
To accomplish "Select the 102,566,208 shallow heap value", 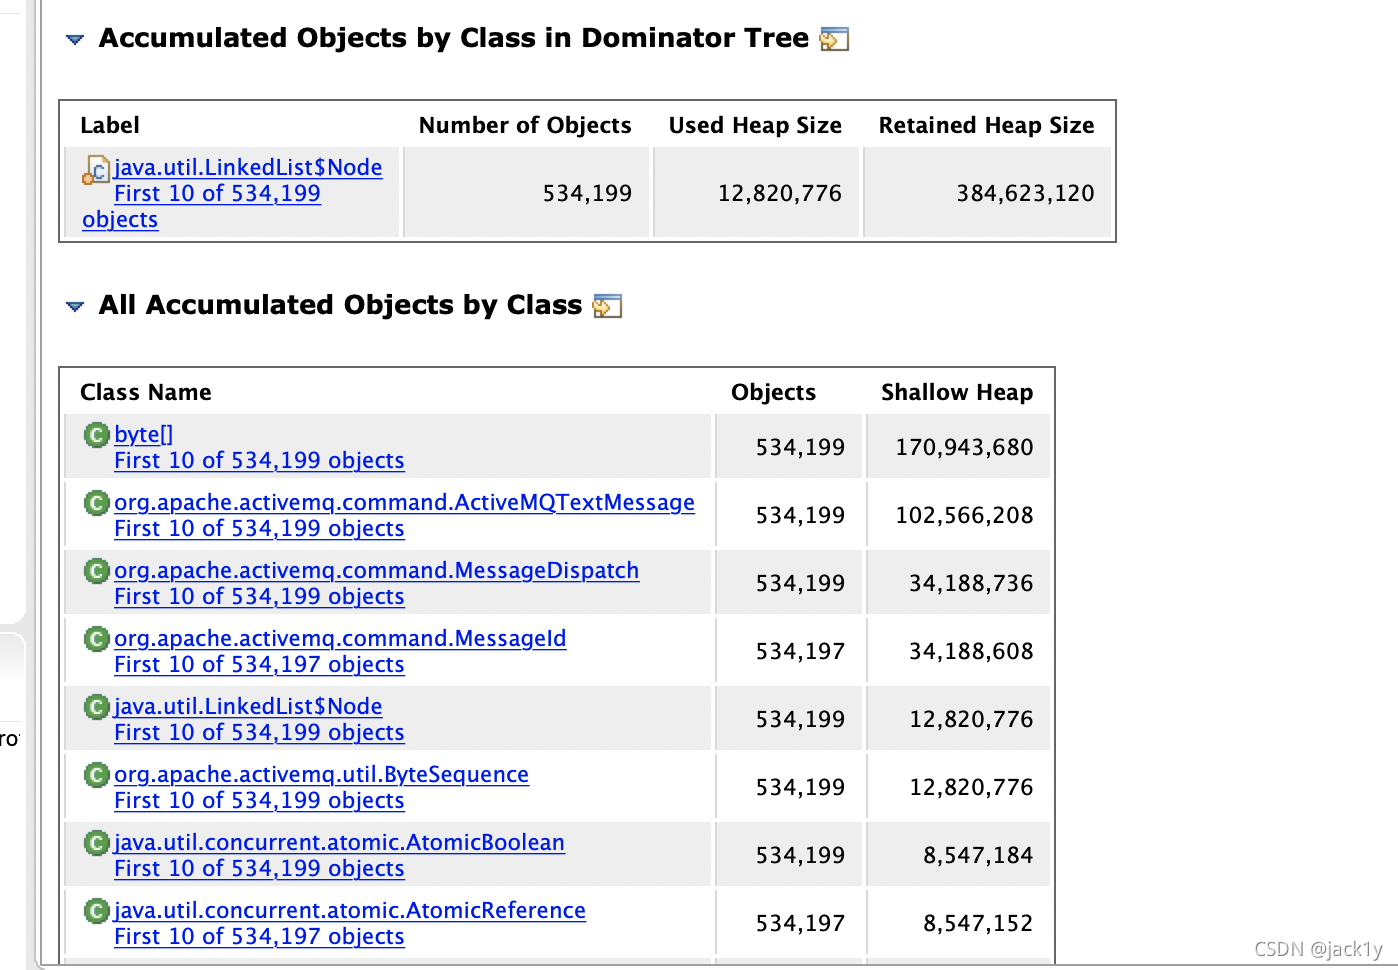I will click(x=964, y=515).
